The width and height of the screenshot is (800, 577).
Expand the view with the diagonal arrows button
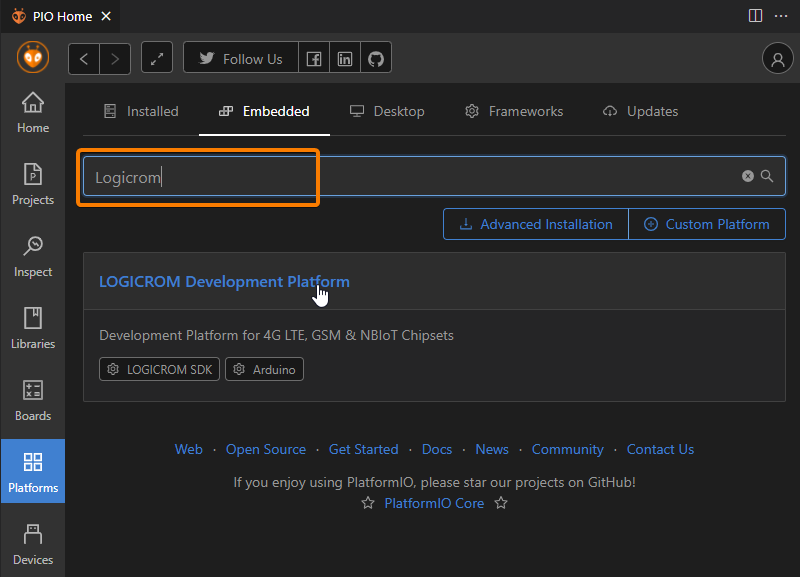pos(157,59)
